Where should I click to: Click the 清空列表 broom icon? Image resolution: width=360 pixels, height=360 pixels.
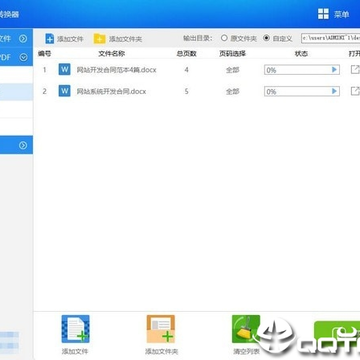tap(246, 329)
